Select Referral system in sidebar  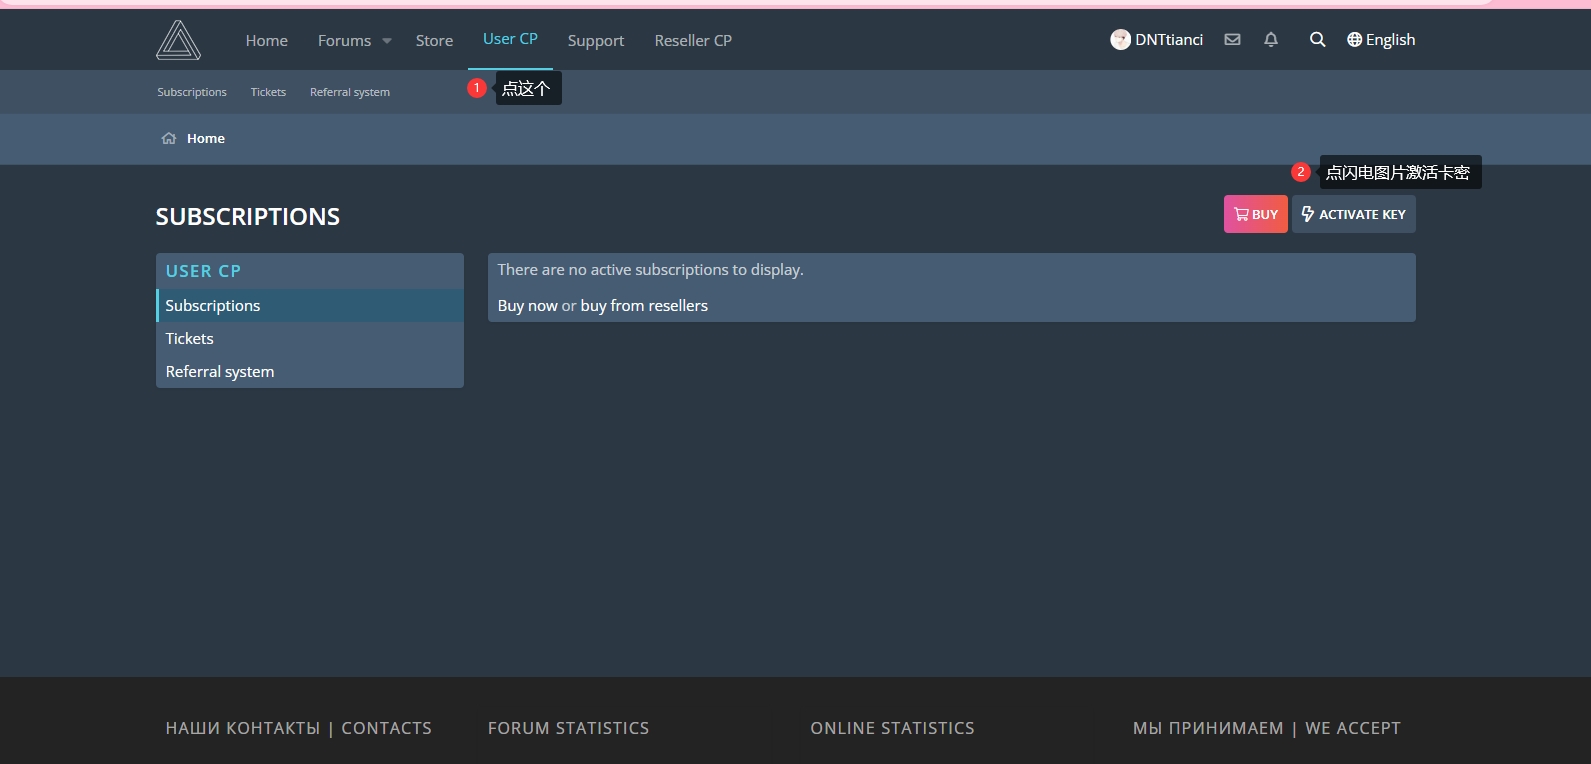coord(220,372)
